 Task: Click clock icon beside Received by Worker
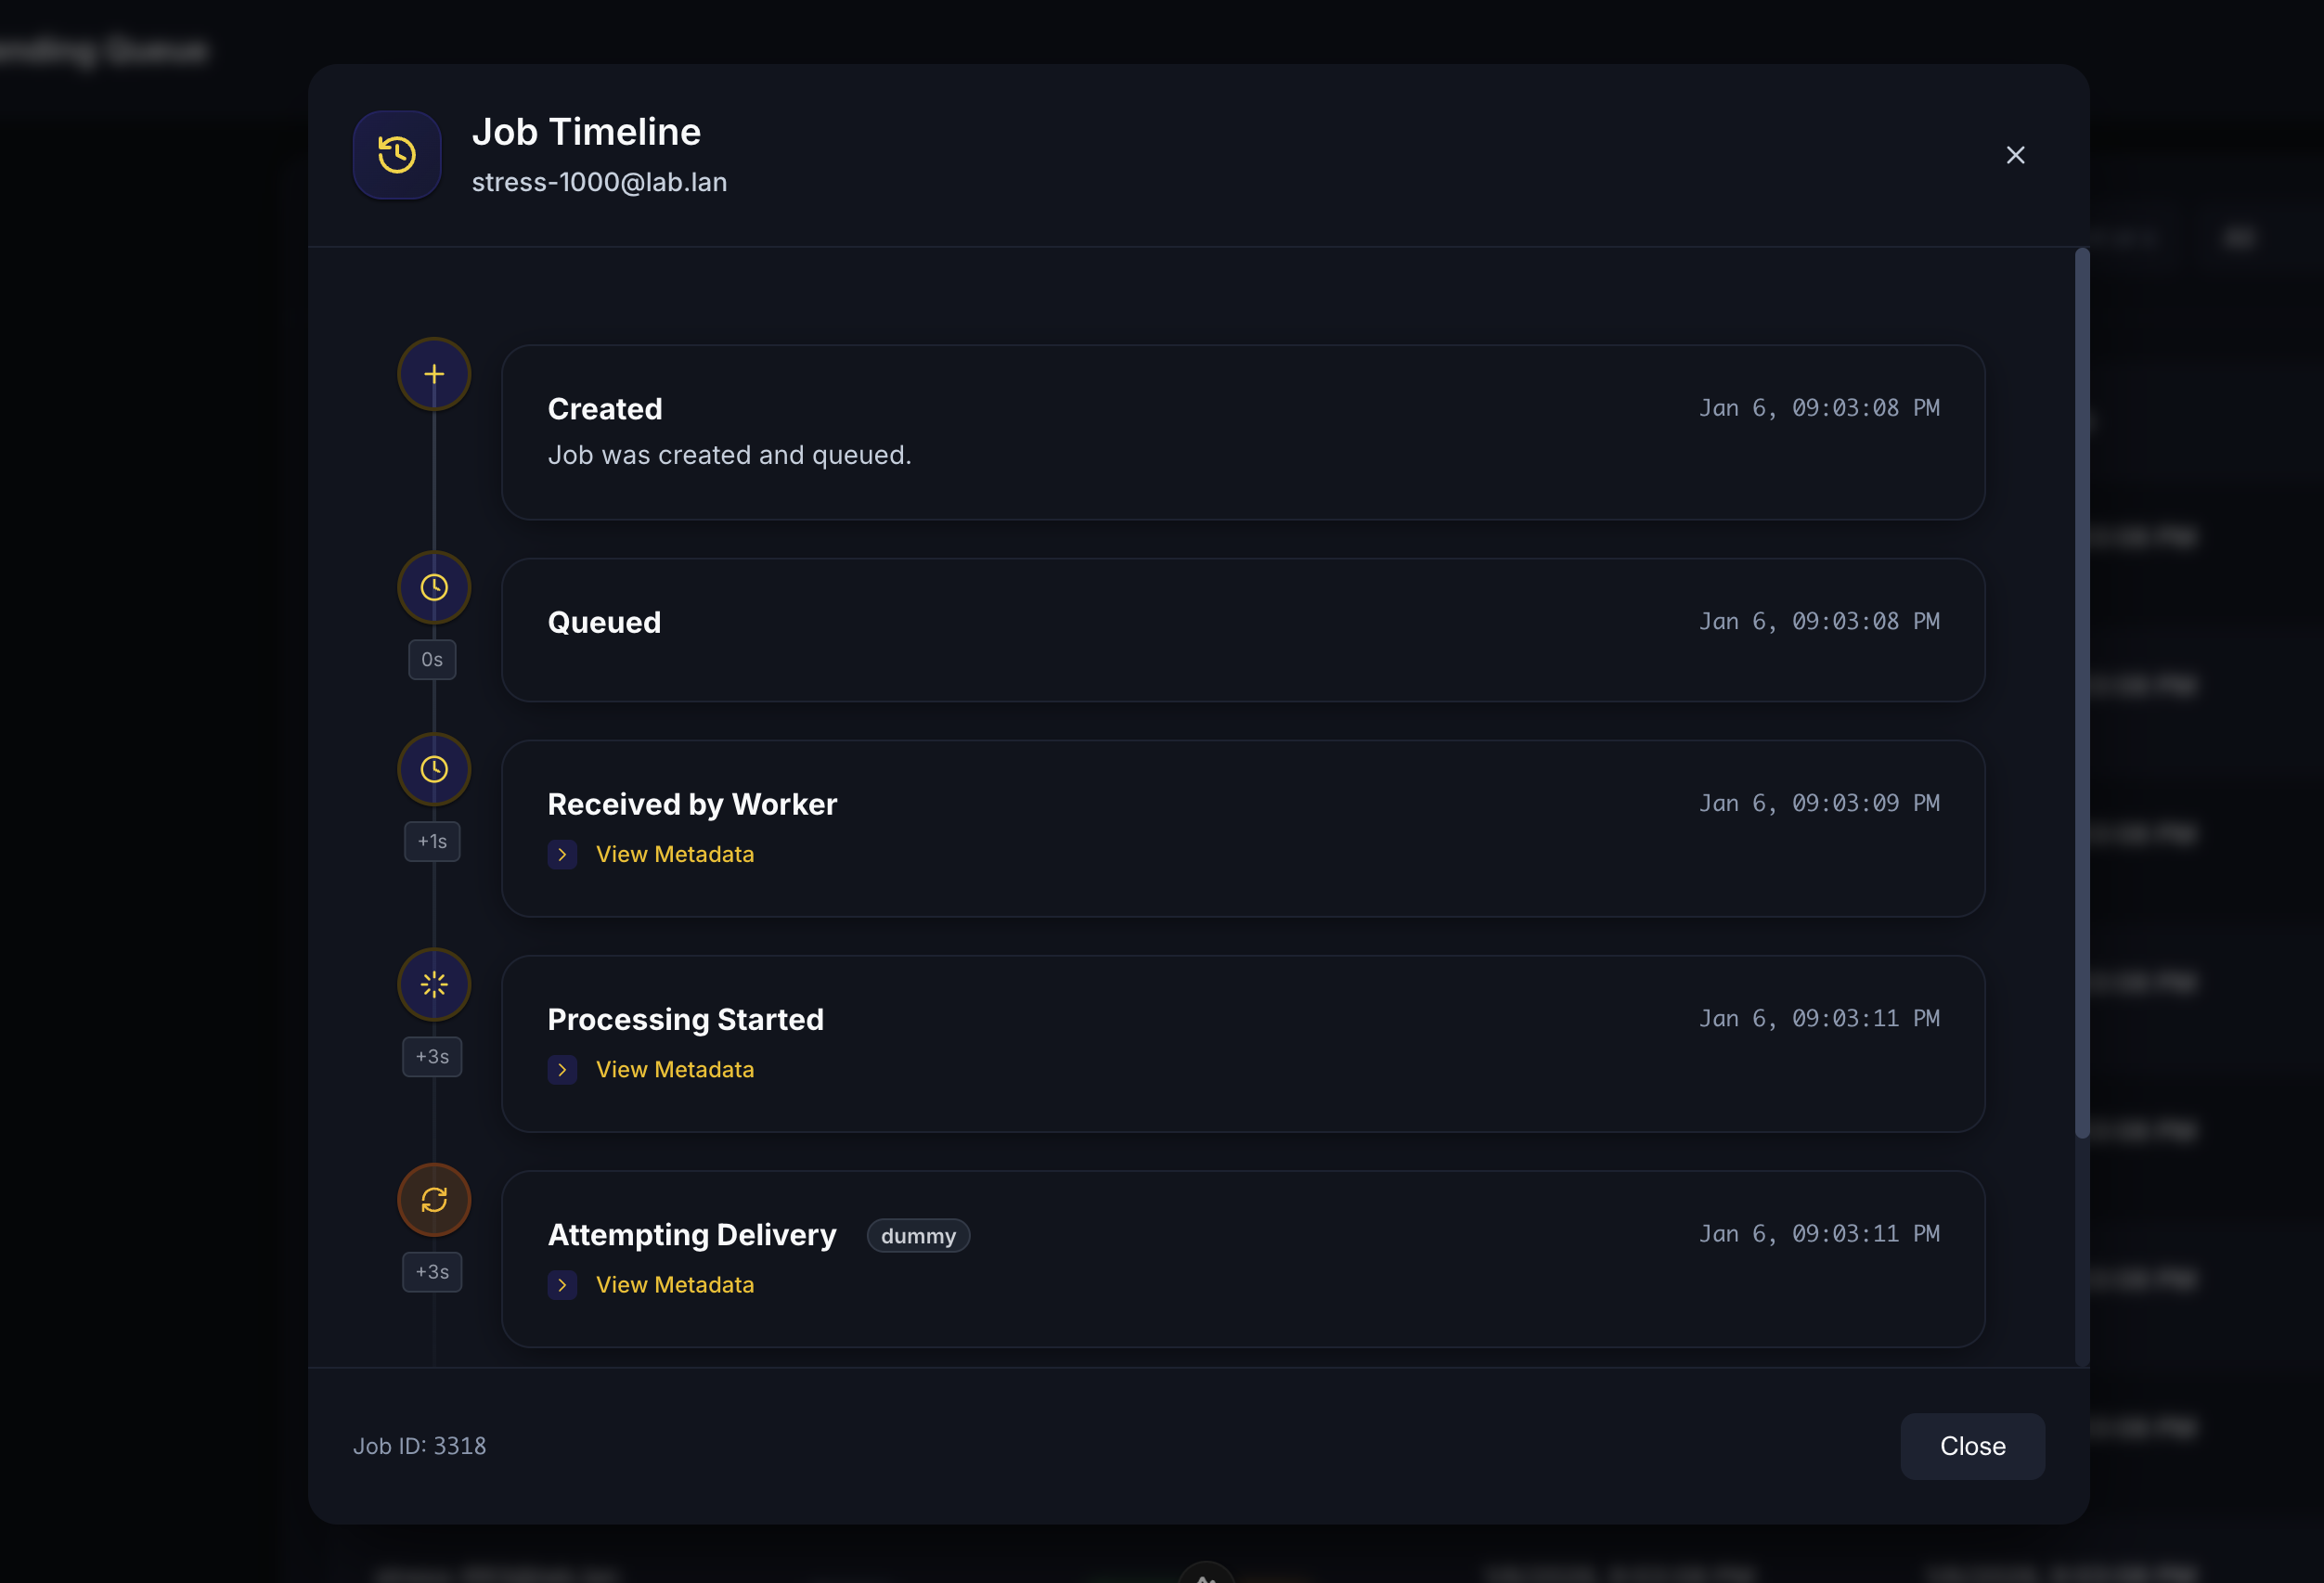point(434,769)
